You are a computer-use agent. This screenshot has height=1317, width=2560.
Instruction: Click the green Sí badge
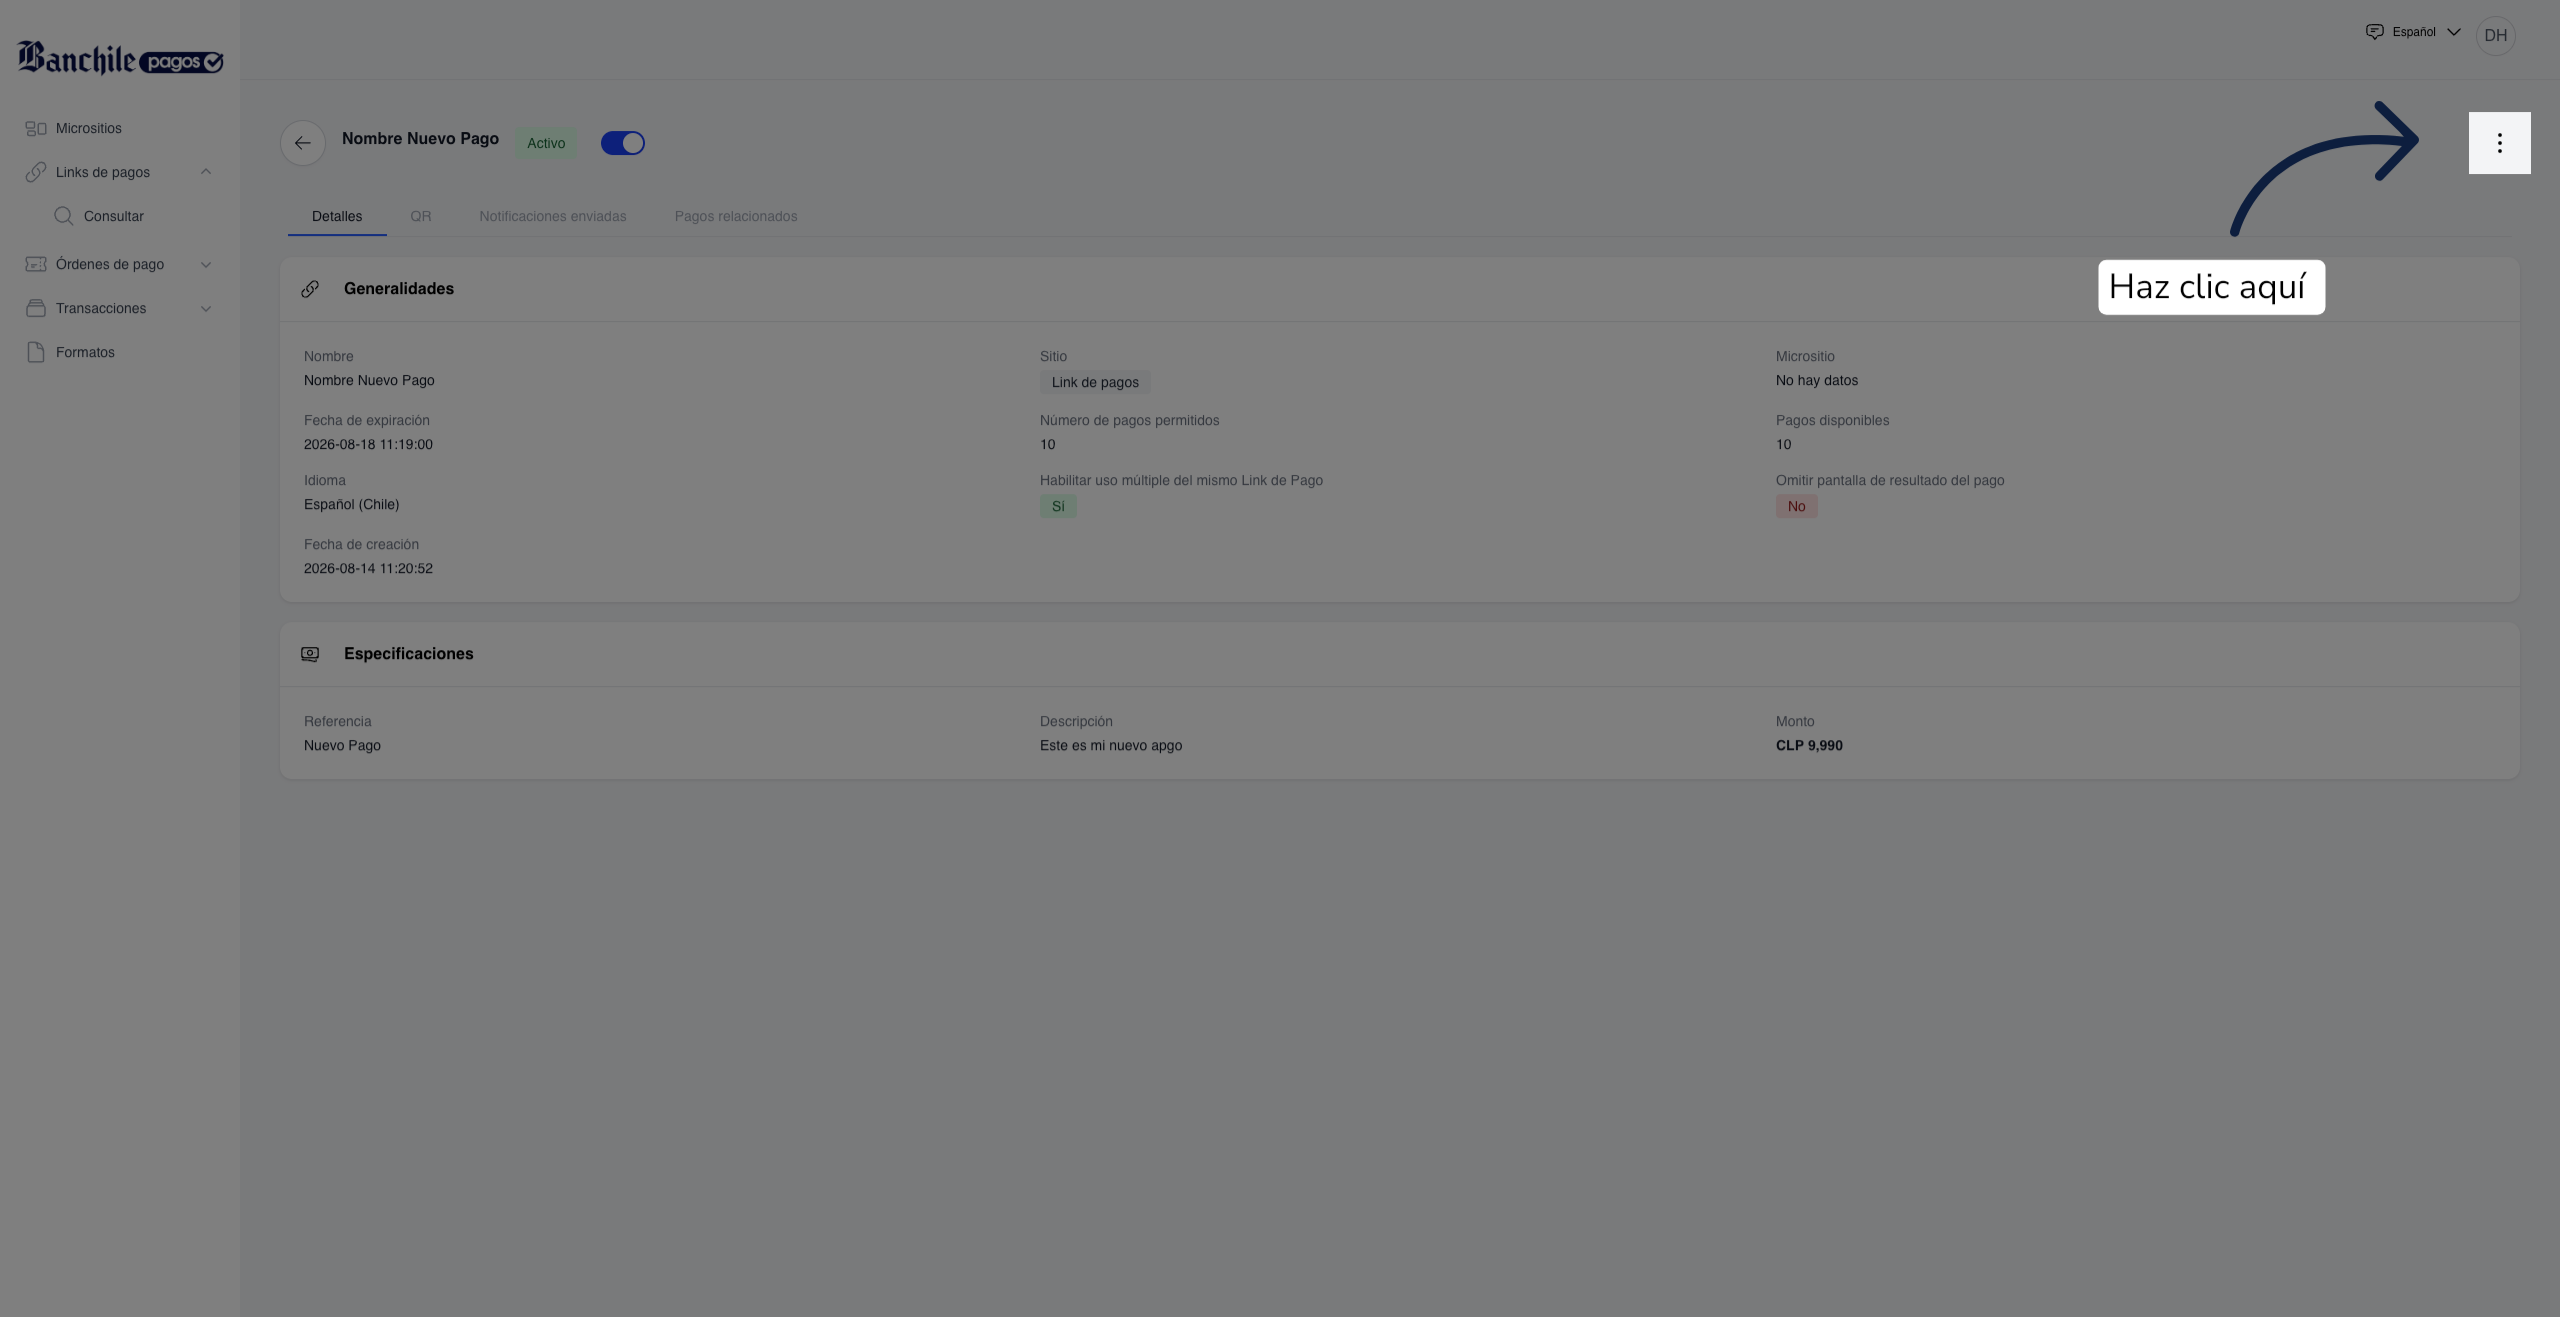point(1058,506)
